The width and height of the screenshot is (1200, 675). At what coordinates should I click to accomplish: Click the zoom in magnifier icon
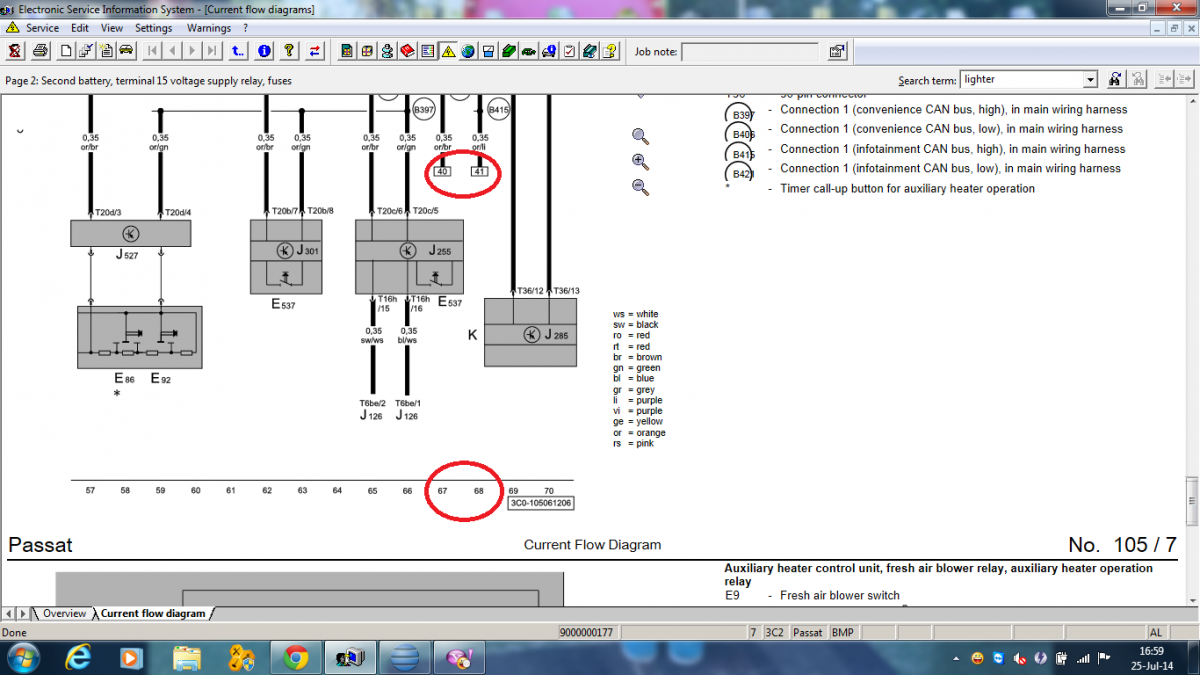tap(641, 161)
